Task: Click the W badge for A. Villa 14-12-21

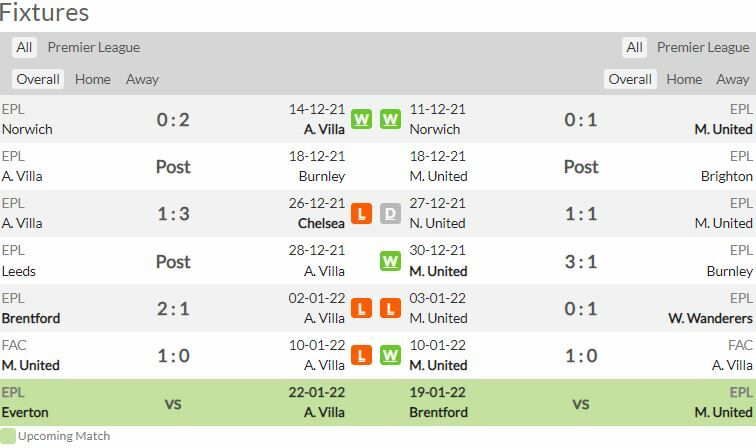Action: (x=361, y=119)
